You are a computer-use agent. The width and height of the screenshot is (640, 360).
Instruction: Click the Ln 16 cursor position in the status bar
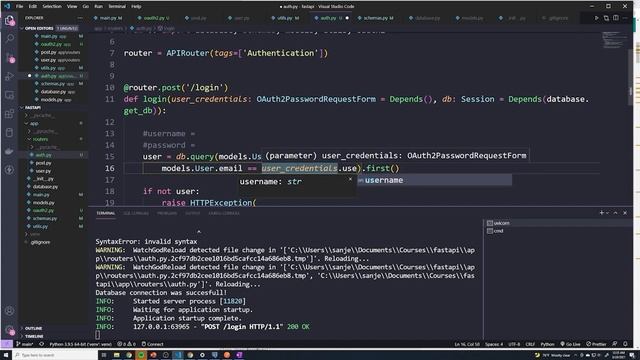(x=467, y=344)
